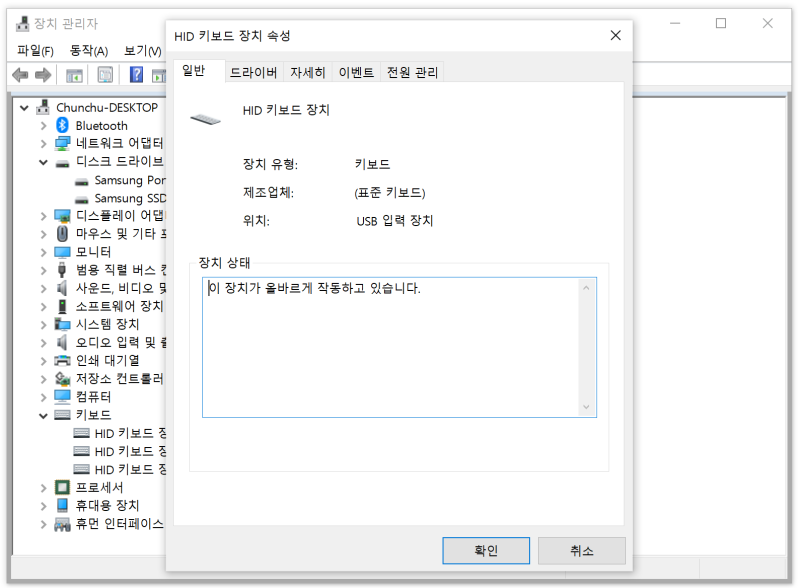Click the sound, video category speaker icon
Viewport: 800px width, 588px height.
click(x=62, y=288)
